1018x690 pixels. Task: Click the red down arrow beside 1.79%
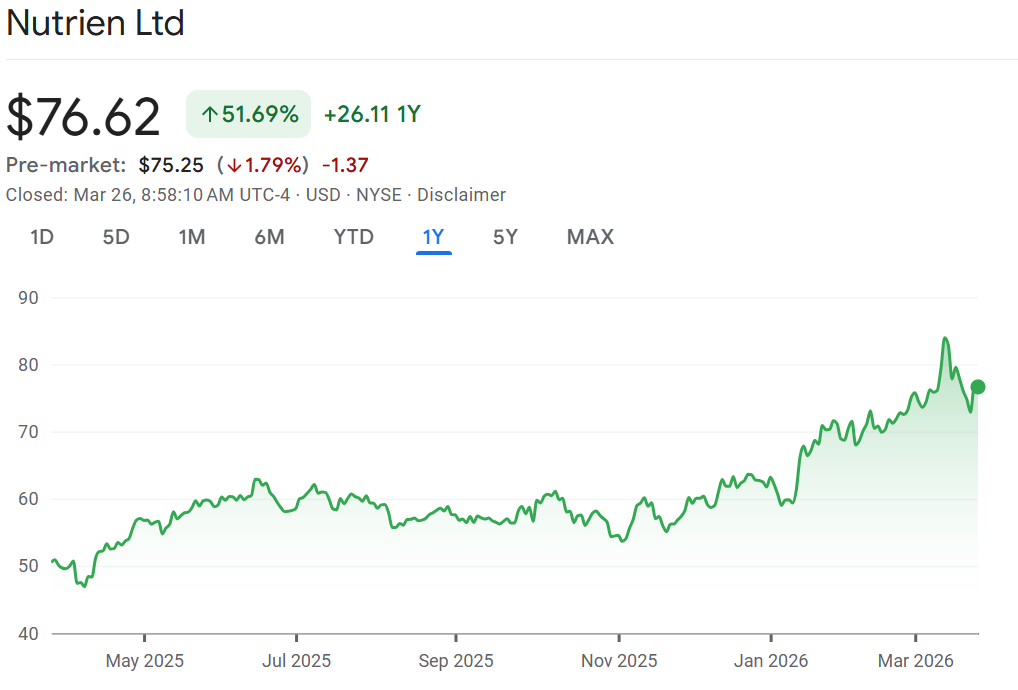point(233,165)
